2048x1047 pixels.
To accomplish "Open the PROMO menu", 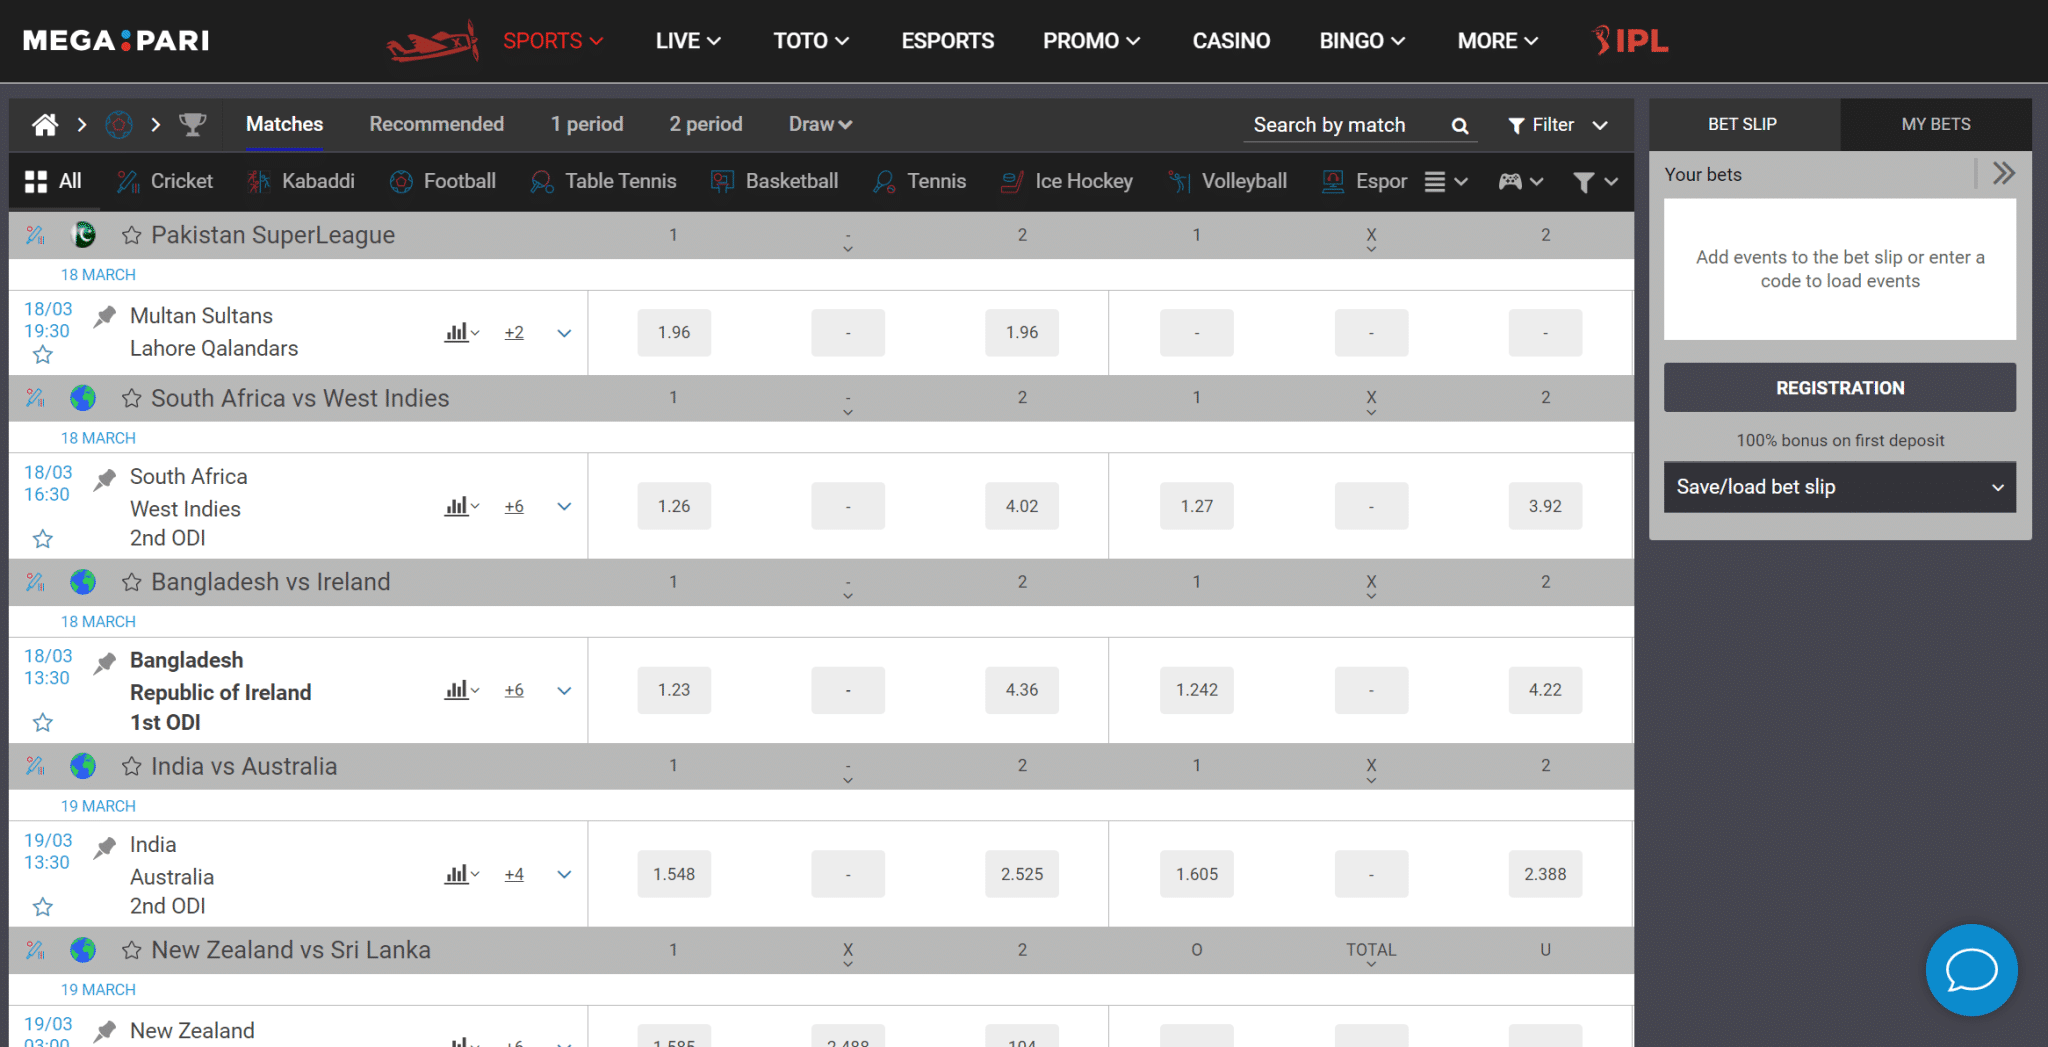I will [x=1091, y=41].
